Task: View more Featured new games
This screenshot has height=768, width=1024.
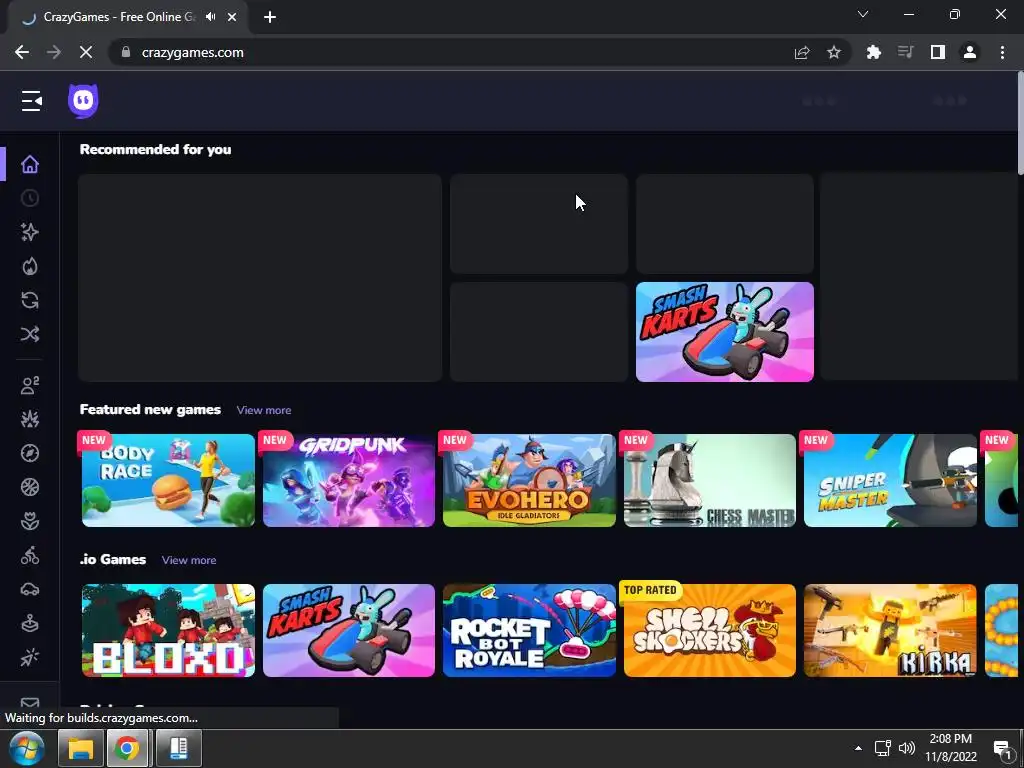Action: [x=264, y=410]
